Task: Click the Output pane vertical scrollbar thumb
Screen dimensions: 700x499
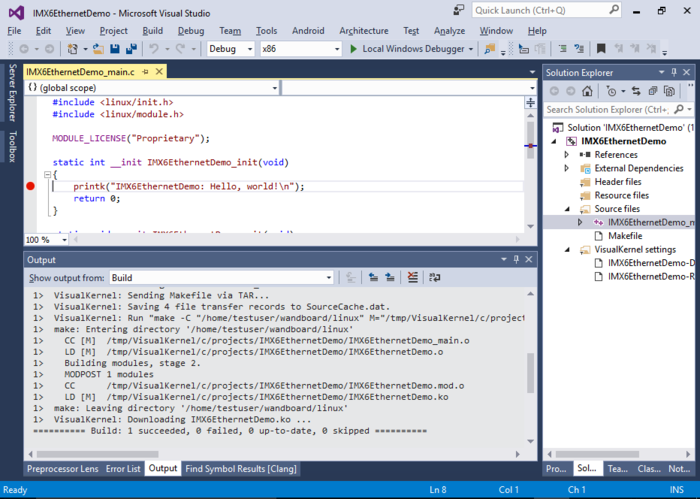Action: (x=530, y=373)
